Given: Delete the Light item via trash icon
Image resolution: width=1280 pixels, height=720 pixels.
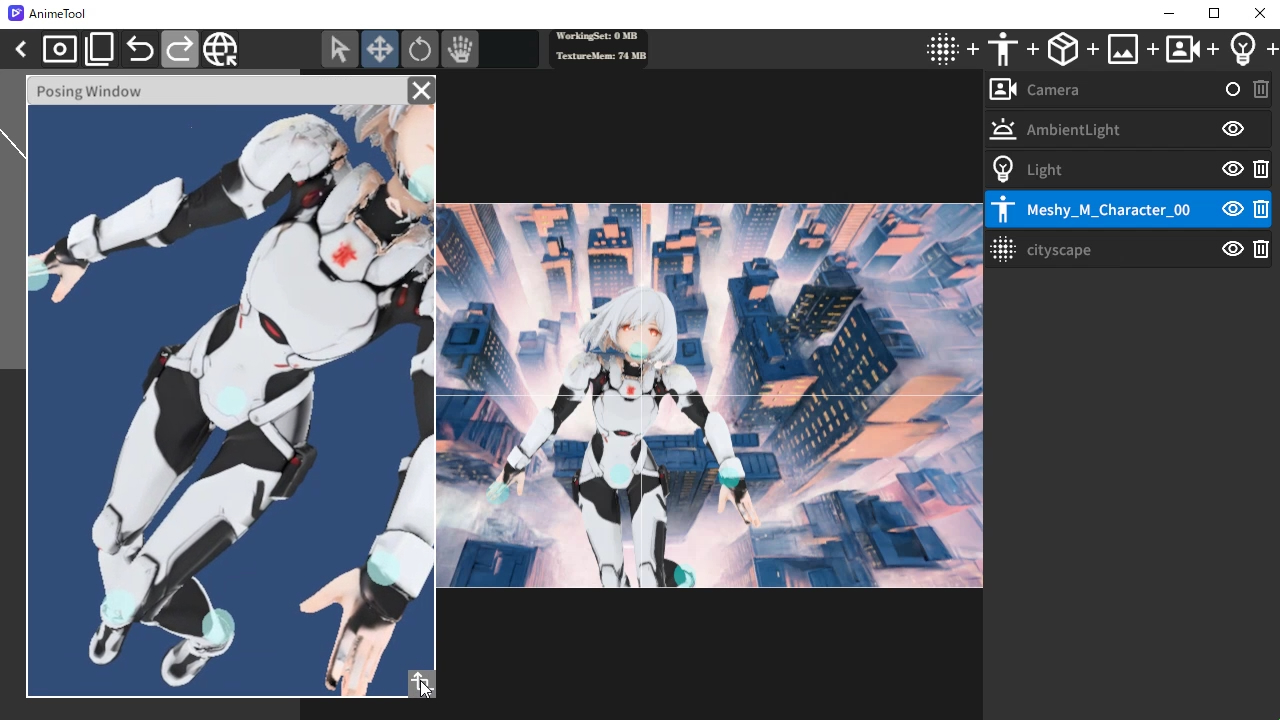Looking at the screenshot, I should pyautogui.click(x=1261, y=169).
